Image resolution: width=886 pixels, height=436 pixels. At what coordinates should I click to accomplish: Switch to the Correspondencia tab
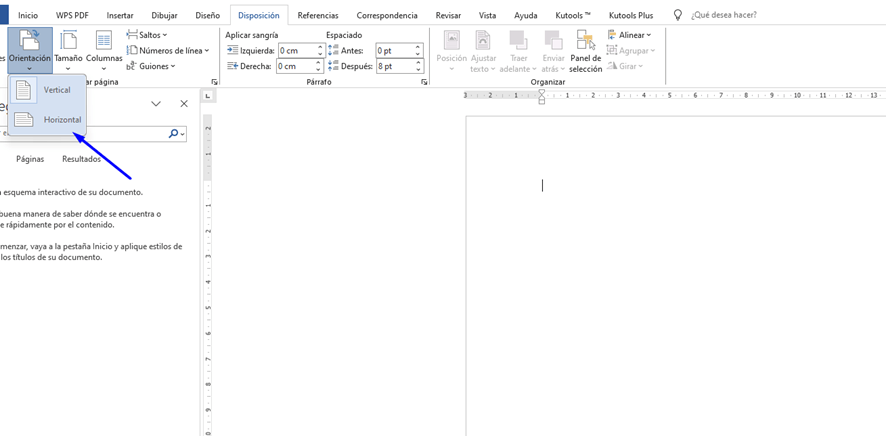point(387,15)
